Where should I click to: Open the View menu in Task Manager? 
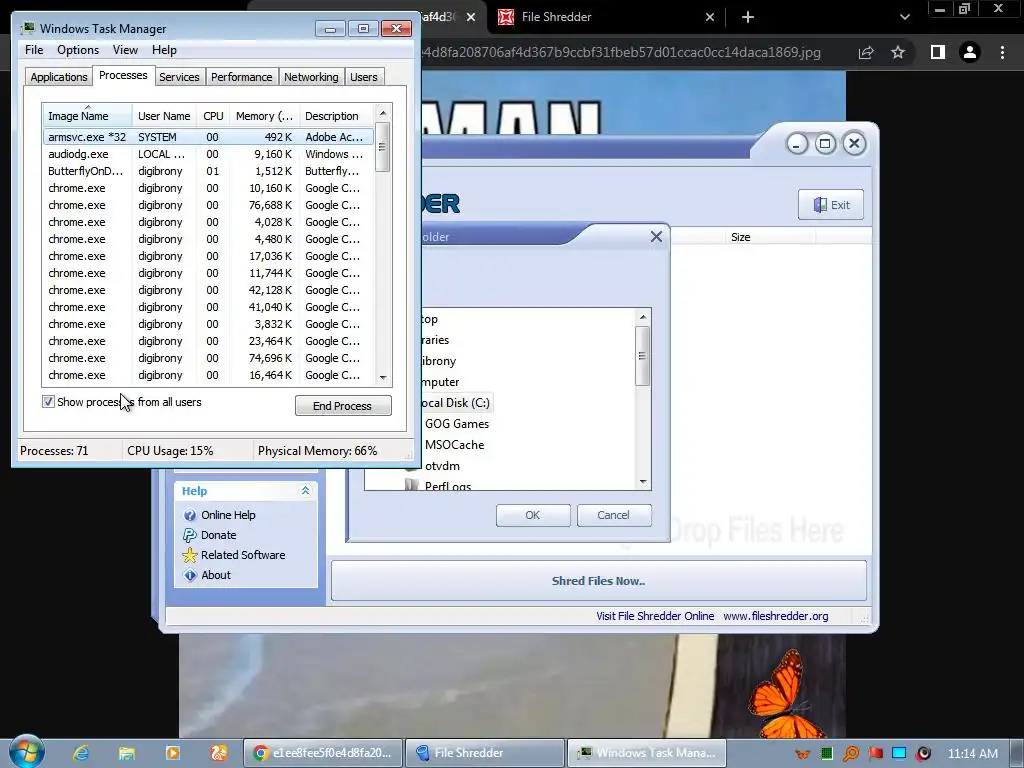point(125,50)
